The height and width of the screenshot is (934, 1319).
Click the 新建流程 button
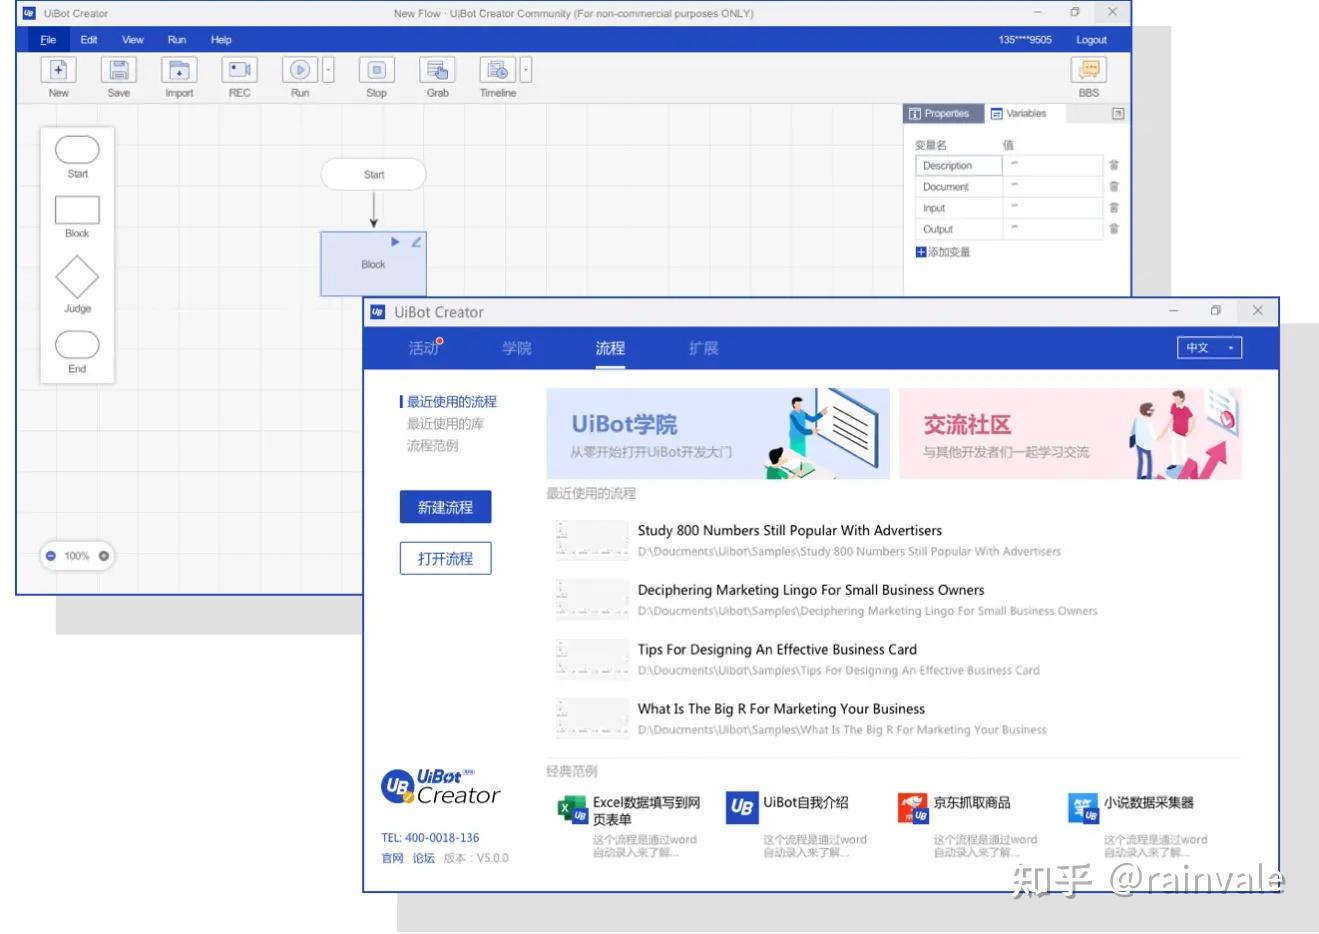445,506
